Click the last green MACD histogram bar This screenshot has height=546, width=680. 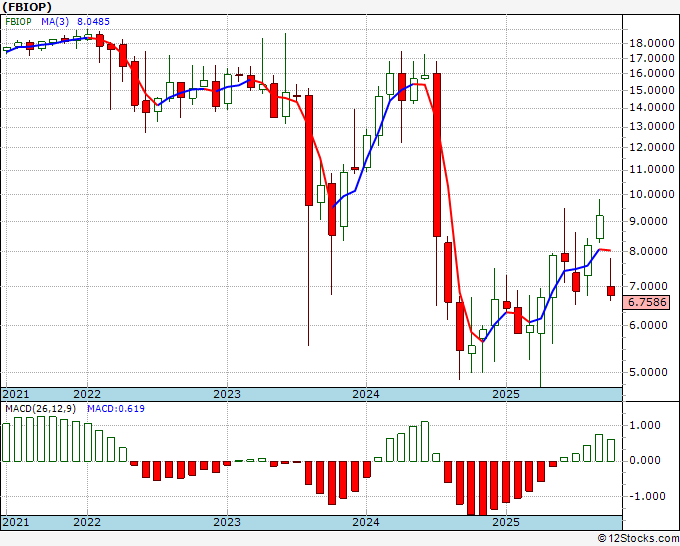tap(611, 450)
